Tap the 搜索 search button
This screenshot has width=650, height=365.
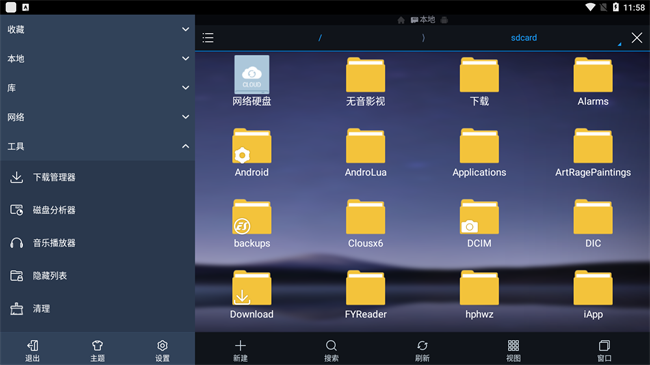click(331, 350)
